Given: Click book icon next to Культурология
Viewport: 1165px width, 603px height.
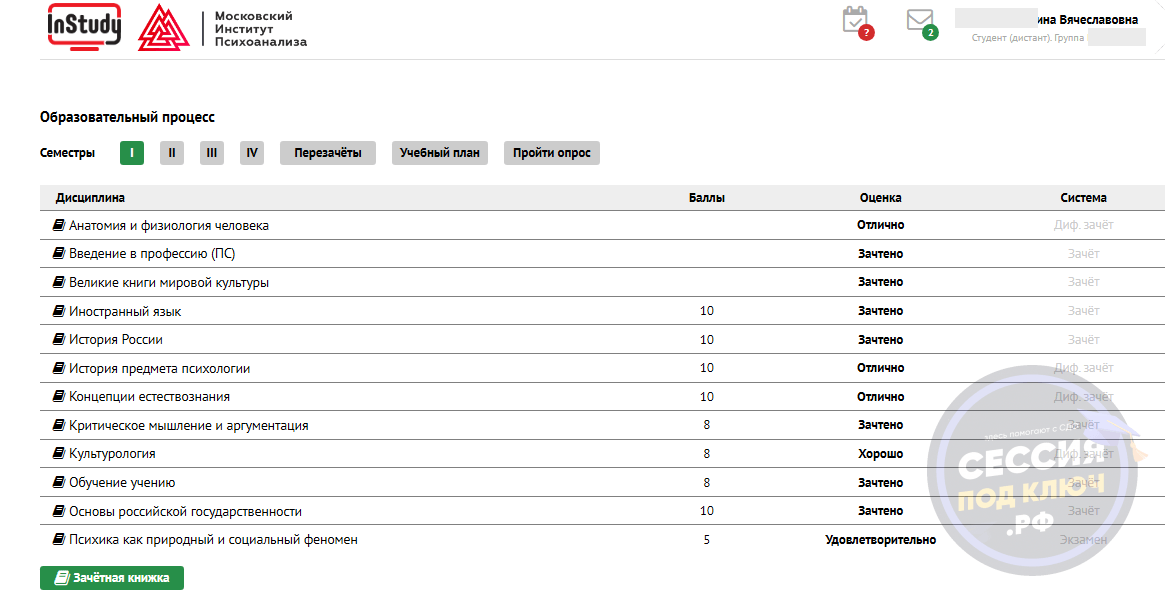Looking at the screenshot, I should point(59,454).
